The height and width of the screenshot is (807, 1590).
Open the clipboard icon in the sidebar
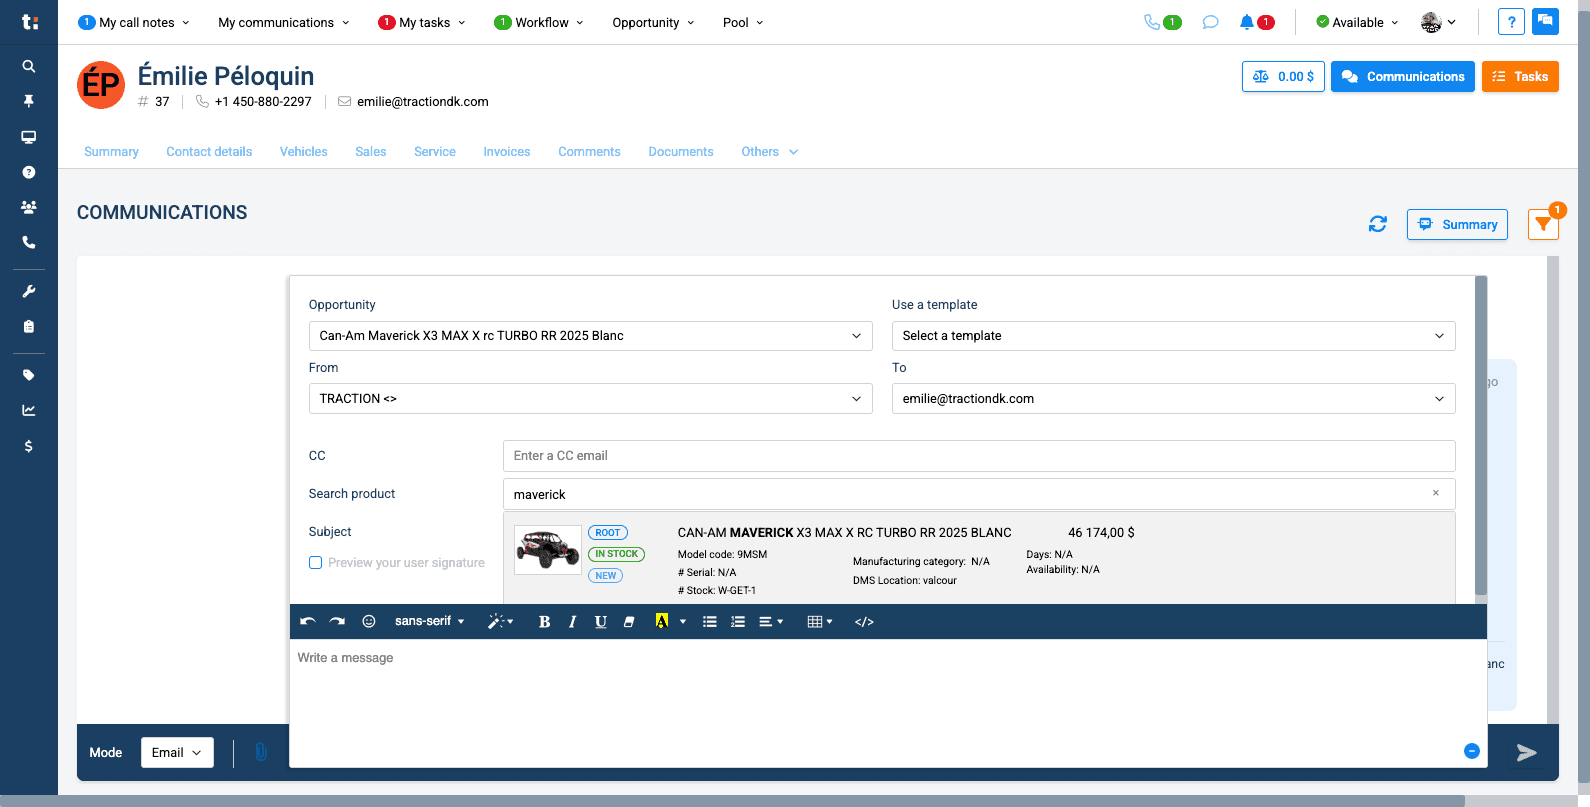point(29,326)
